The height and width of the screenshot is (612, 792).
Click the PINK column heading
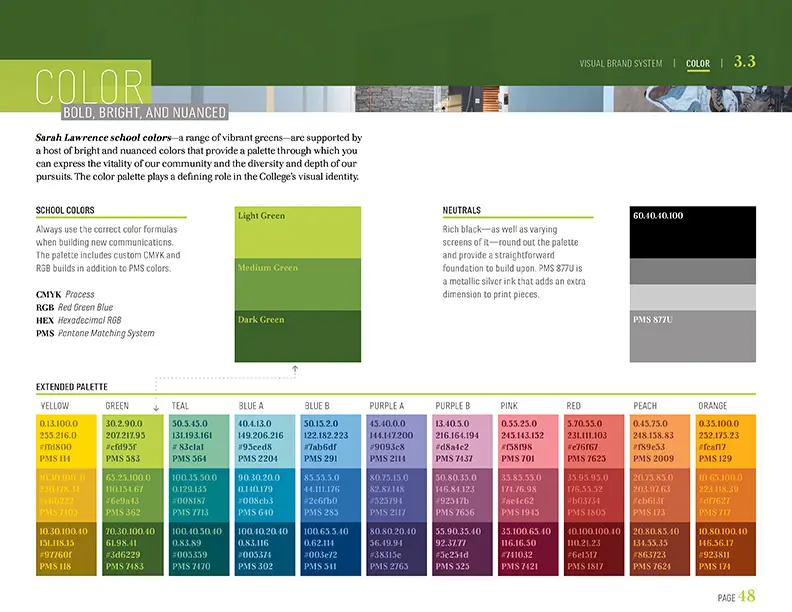509,405
